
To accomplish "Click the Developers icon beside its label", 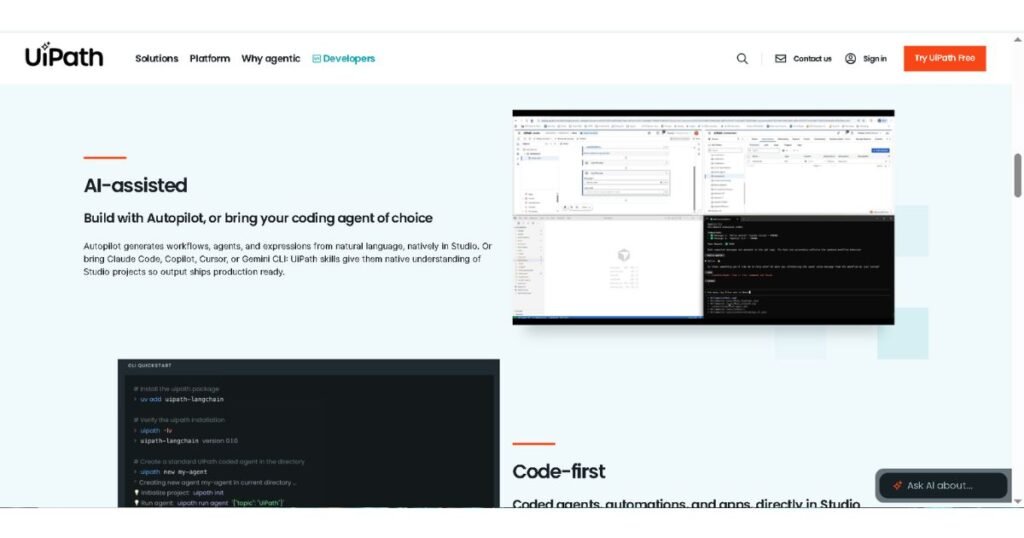I will (x=316, y=59).
